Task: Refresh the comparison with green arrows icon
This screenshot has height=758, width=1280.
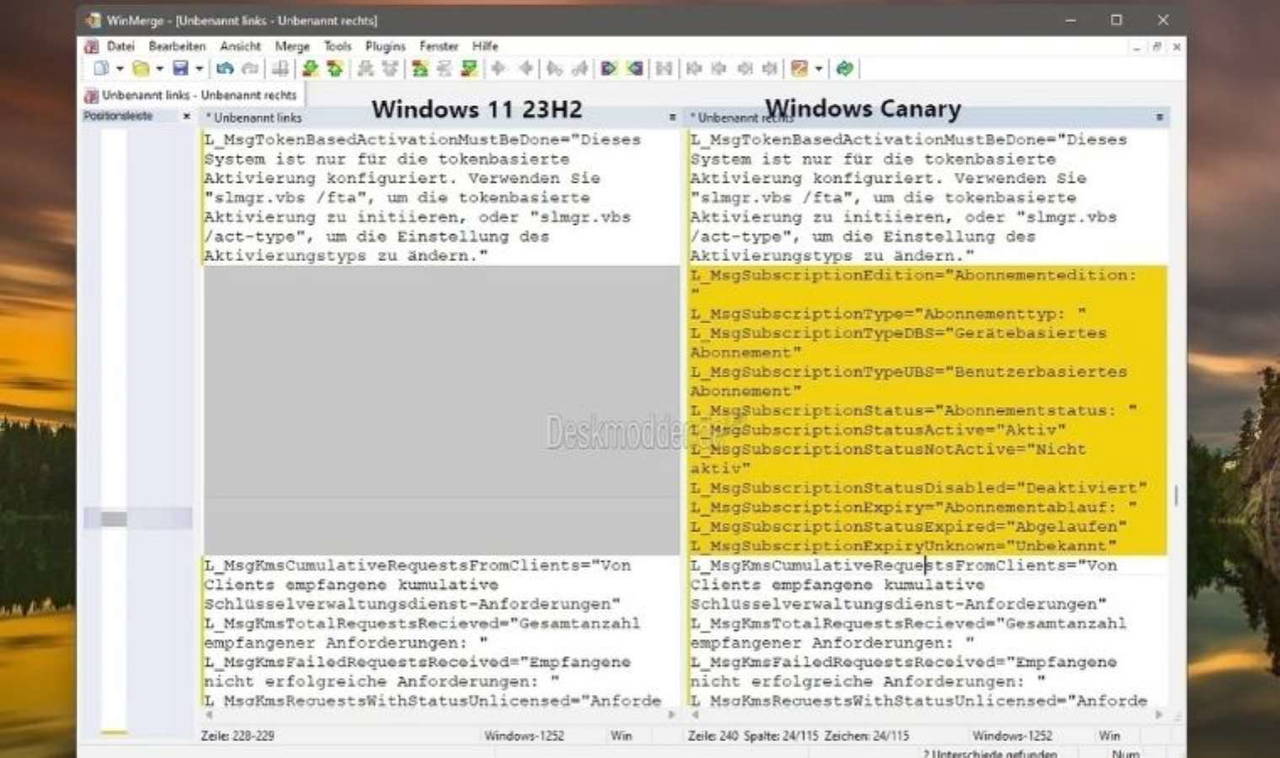Action: (846, 69)
